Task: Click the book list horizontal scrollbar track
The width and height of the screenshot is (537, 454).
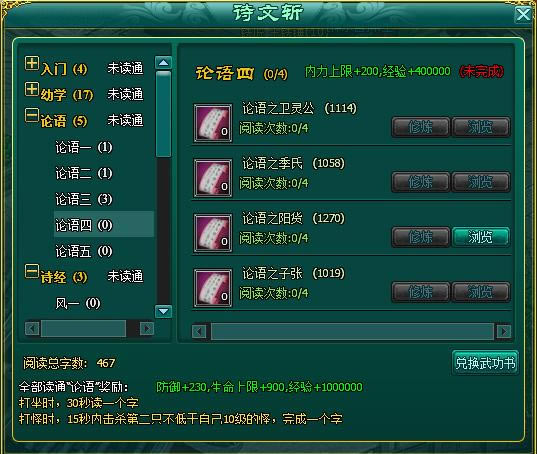Action: coord(352,331)
